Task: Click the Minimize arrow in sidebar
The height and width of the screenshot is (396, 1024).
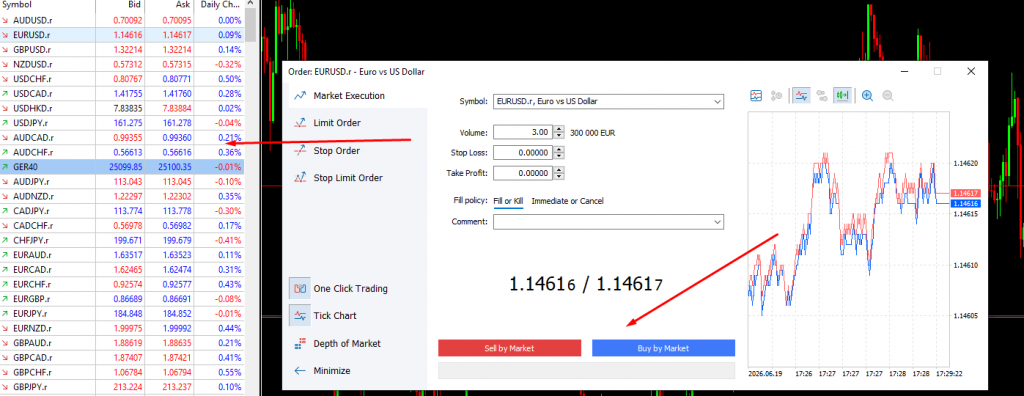Action: [x=300, y=371]
